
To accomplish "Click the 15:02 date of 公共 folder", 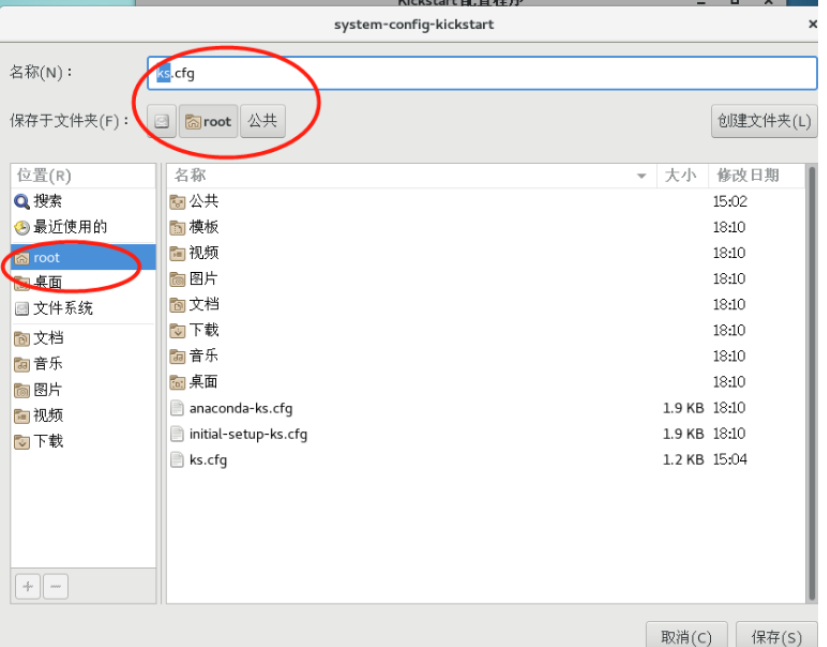I will coord(730,201).
